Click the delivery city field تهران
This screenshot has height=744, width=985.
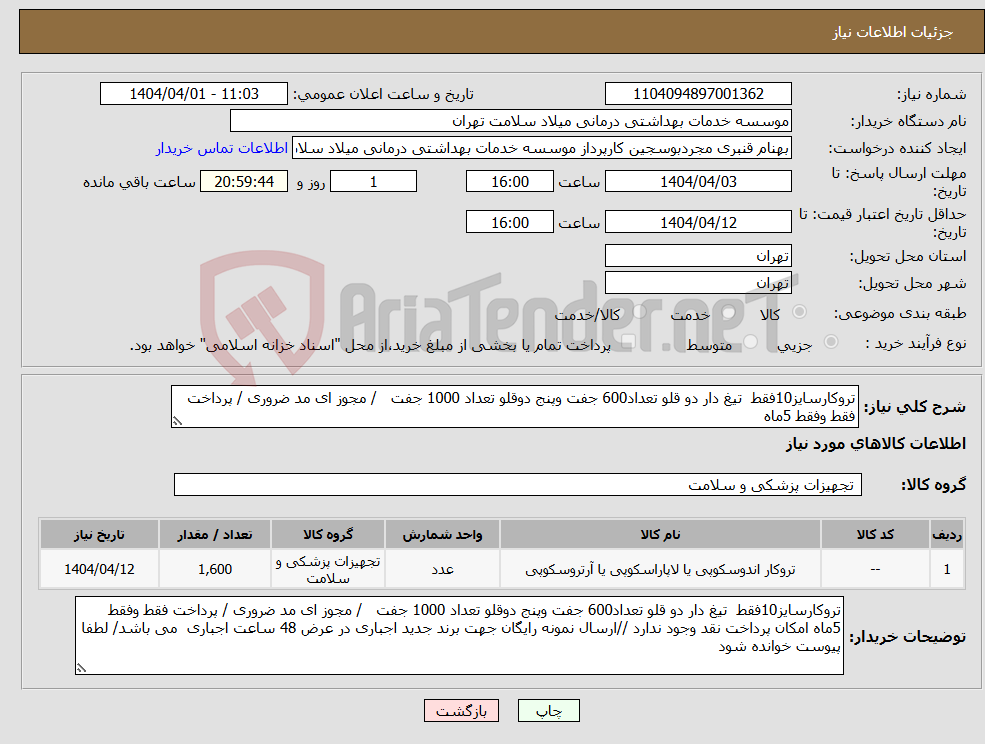(698, 283)
